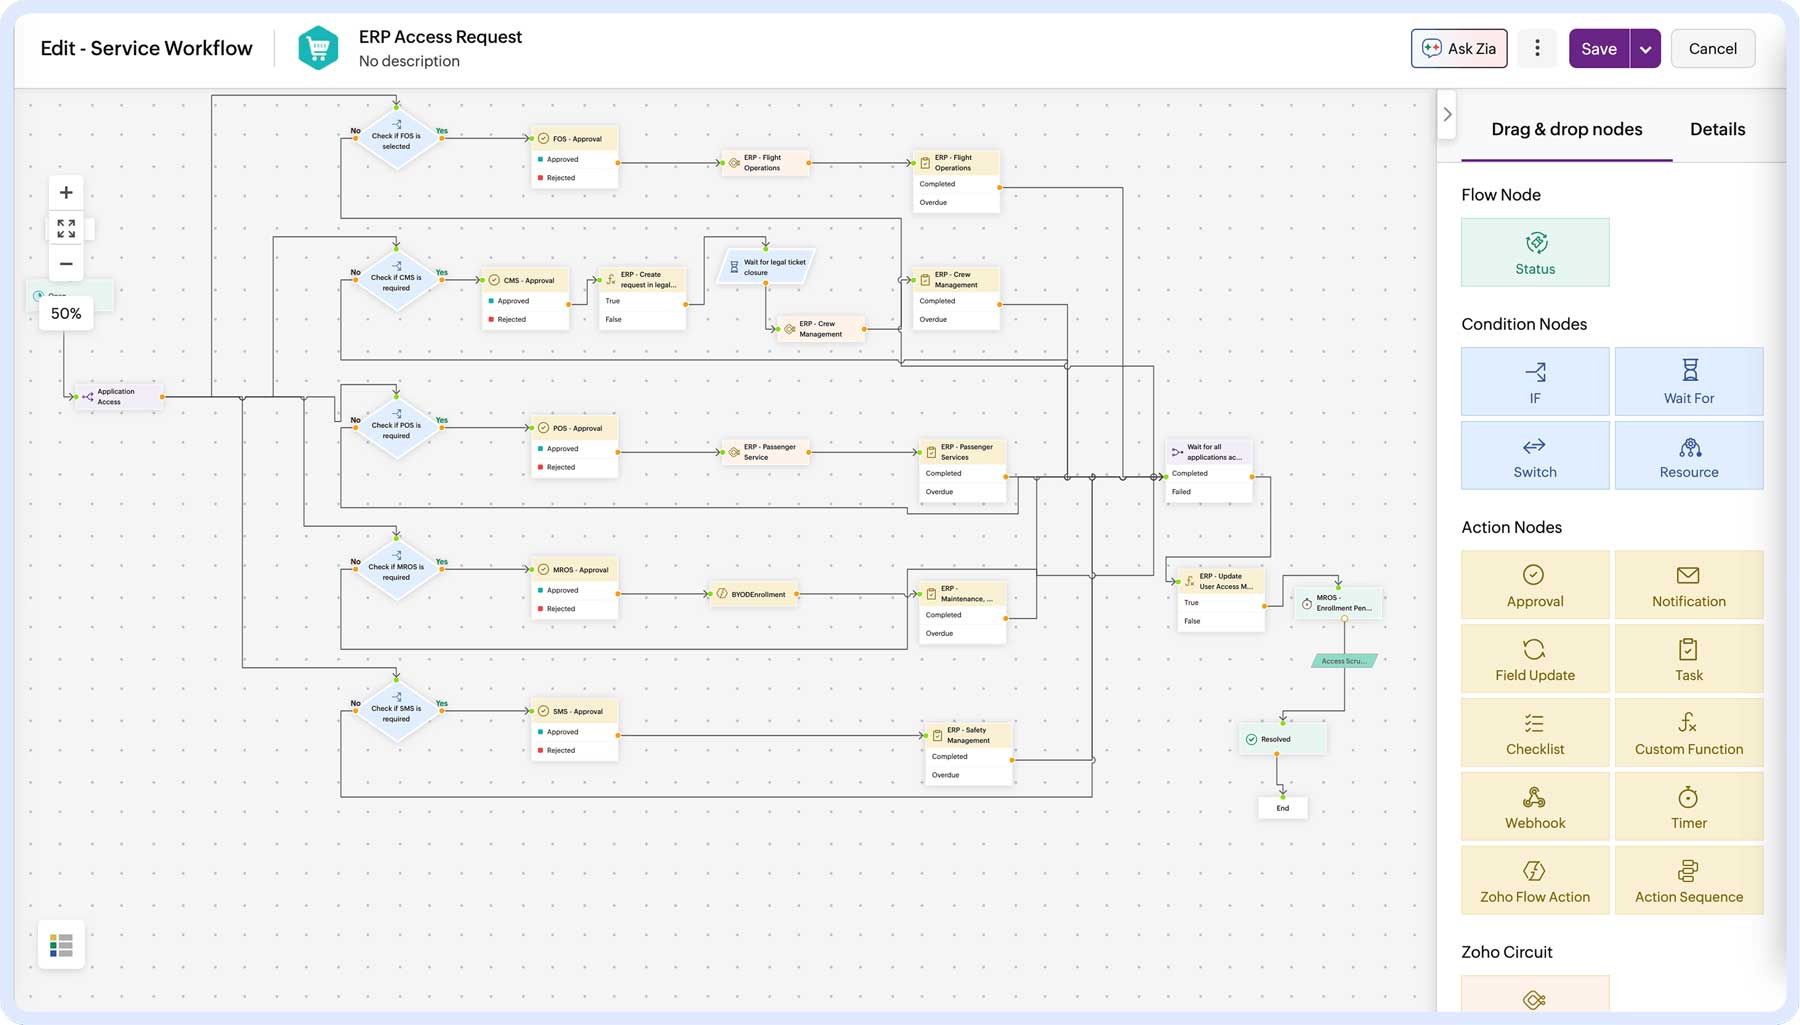The height and width of the screenshot is (1025, 1800).
Task: Select the Switch condition node
Action: (x=1535, y=455)
